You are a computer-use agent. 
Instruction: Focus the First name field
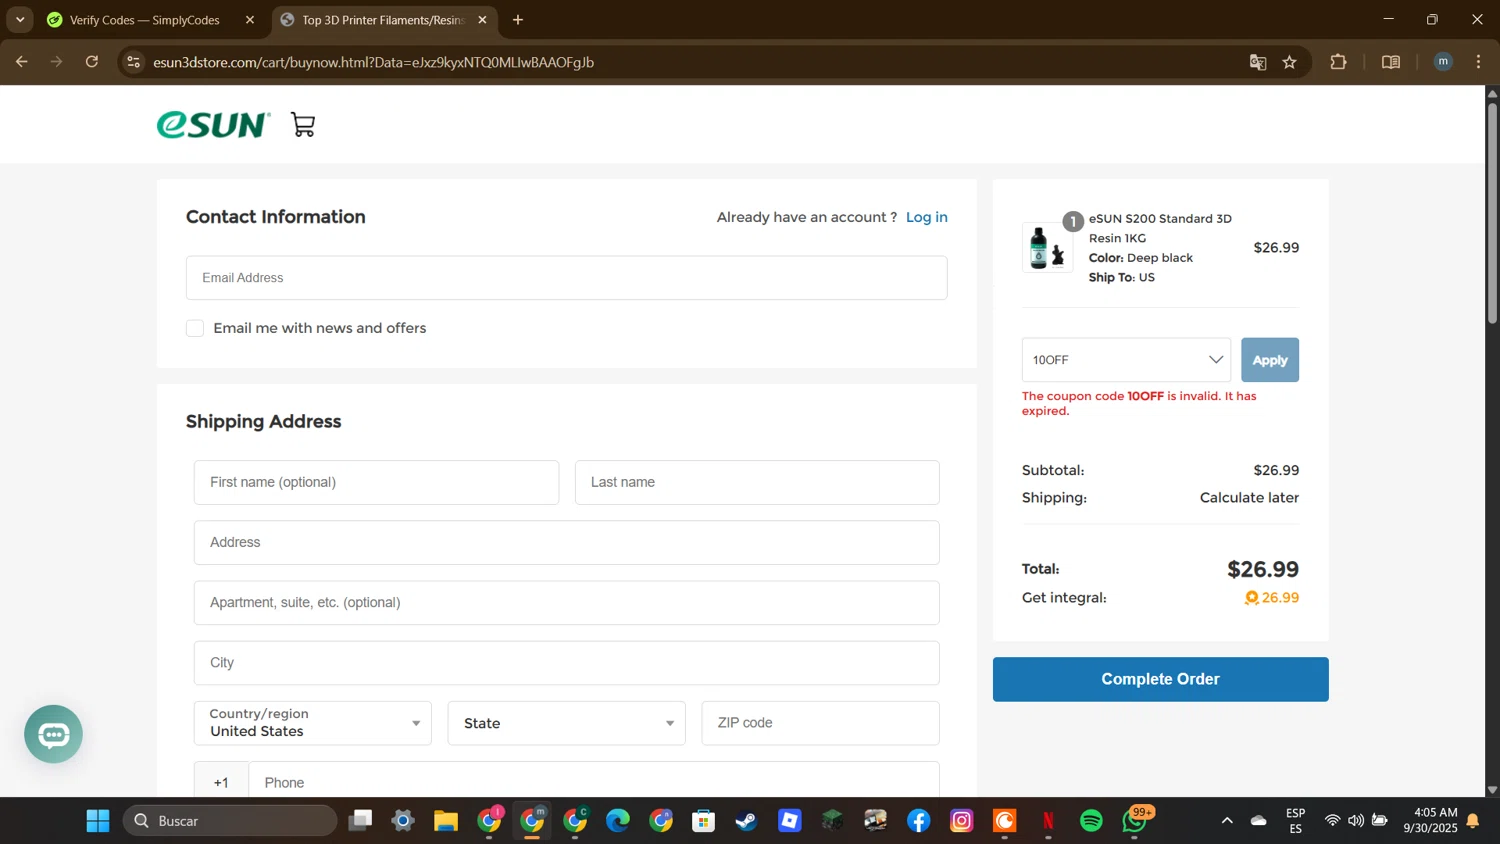[376, 482]
